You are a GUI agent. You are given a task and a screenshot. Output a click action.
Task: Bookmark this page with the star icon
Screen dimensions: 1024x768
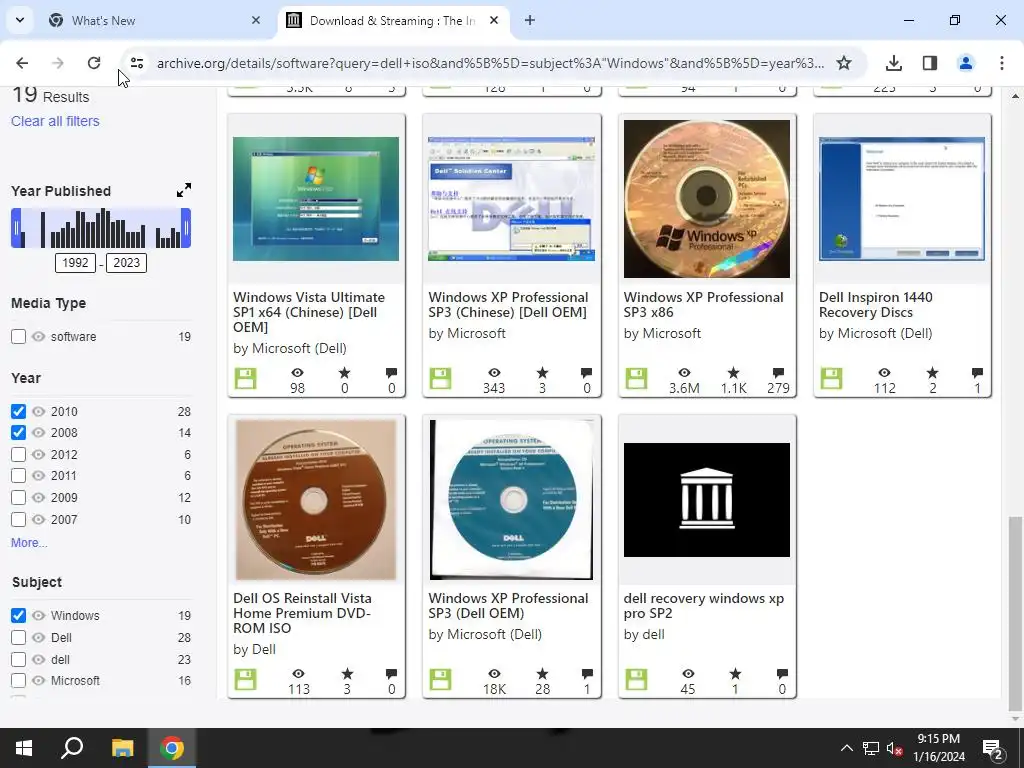point(844,63)
